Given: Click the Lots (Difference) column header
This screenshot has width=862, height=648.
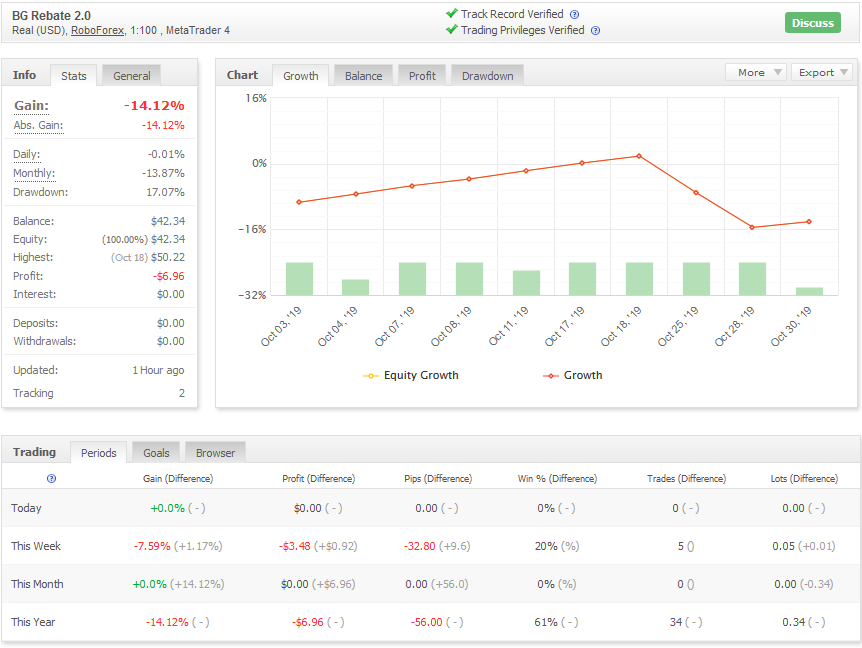Looking at the screenshot, I should [x=804, y=479].
